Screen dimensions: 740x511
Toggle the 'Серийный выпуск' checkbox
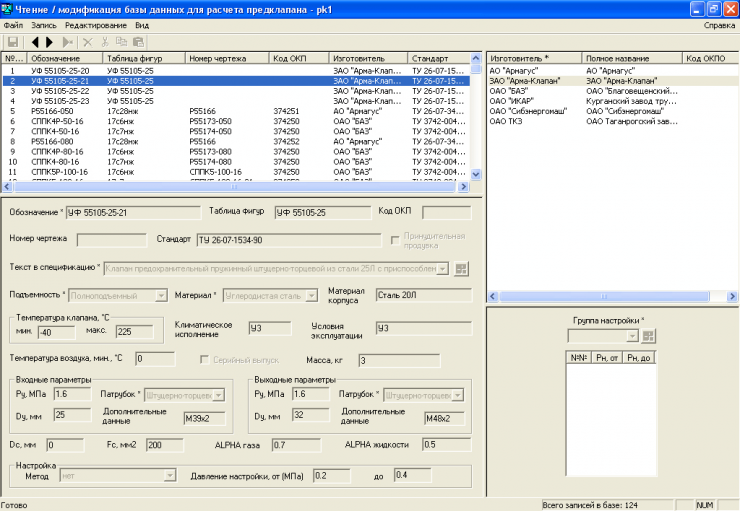point(206,359)
